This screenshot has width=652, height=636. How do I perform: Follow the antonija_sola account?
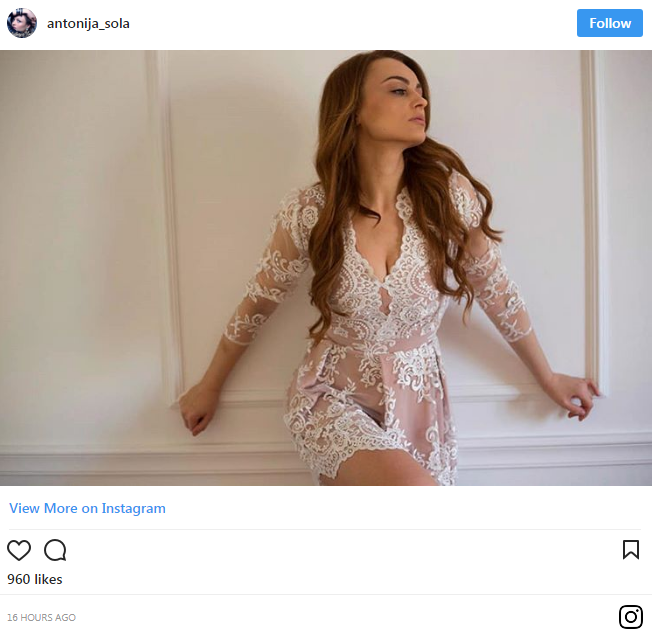609,23
